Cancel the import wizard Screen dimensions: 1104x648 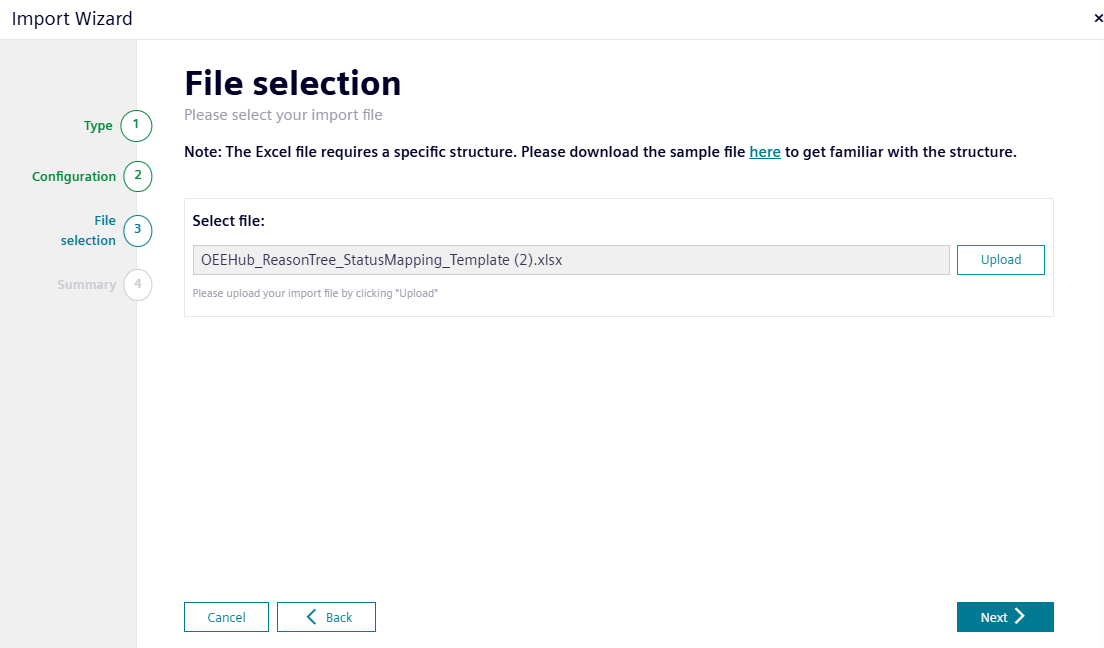click(226, 617)
